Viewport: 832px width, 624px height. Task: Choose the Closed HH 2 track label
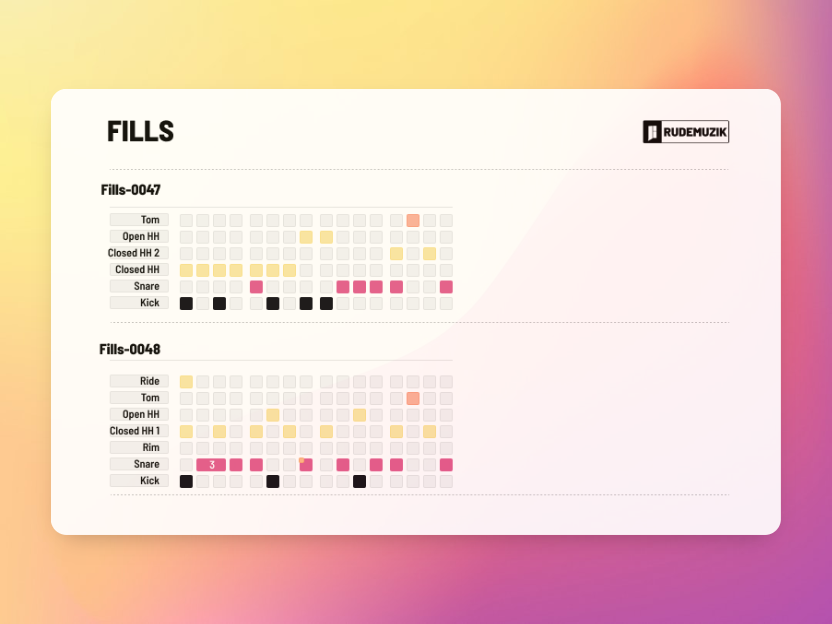pyautogui.click(x=140, y=253)
